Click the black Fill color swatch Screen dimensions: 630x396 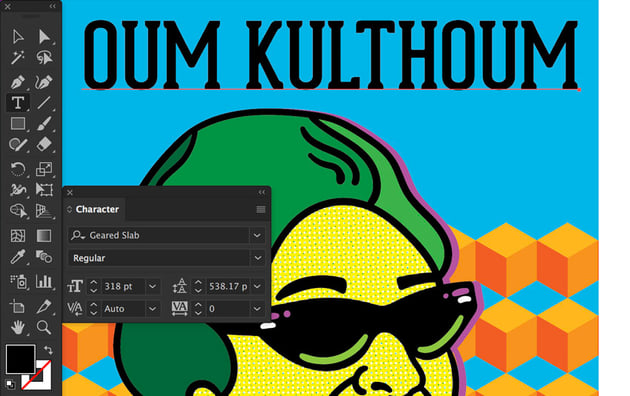(x=20, y=359)
